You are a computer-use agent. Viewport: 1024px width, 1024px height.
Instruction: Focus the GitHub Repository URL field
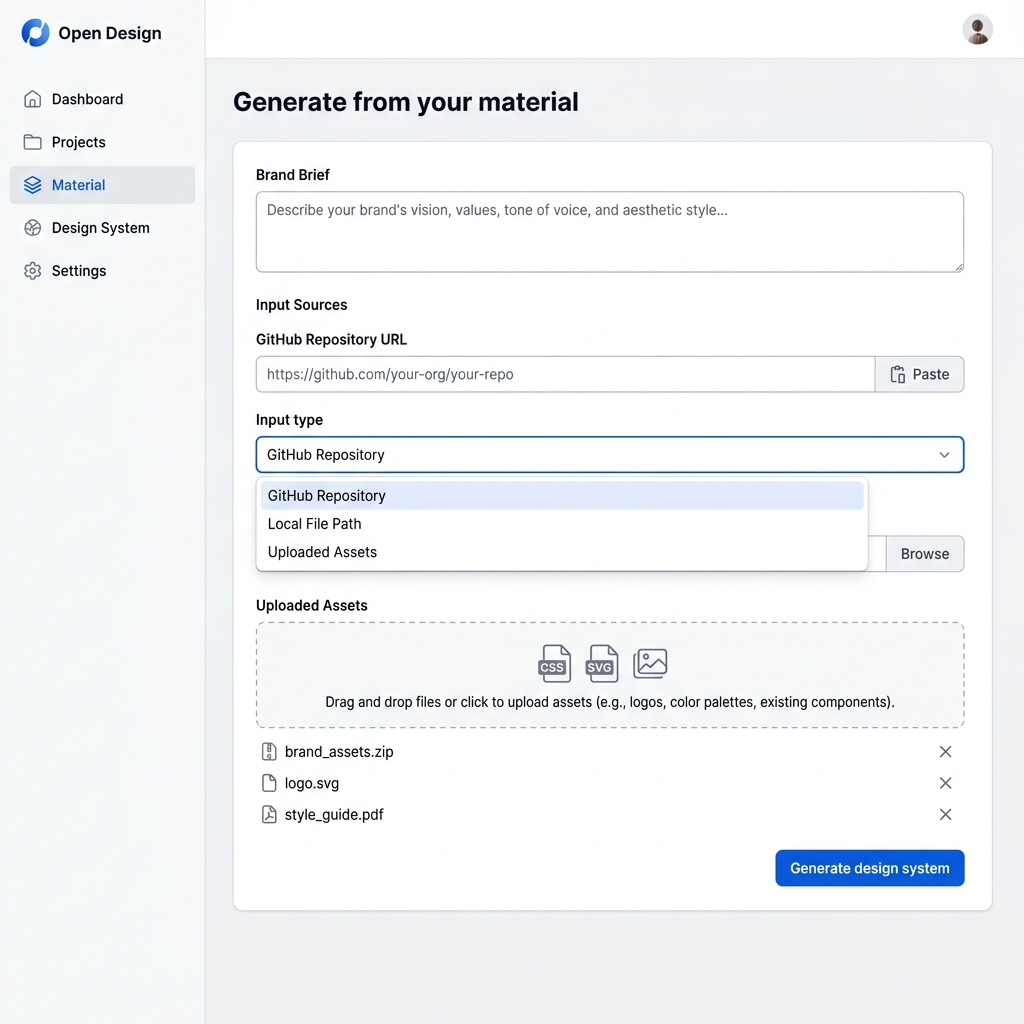click(566, 374)
